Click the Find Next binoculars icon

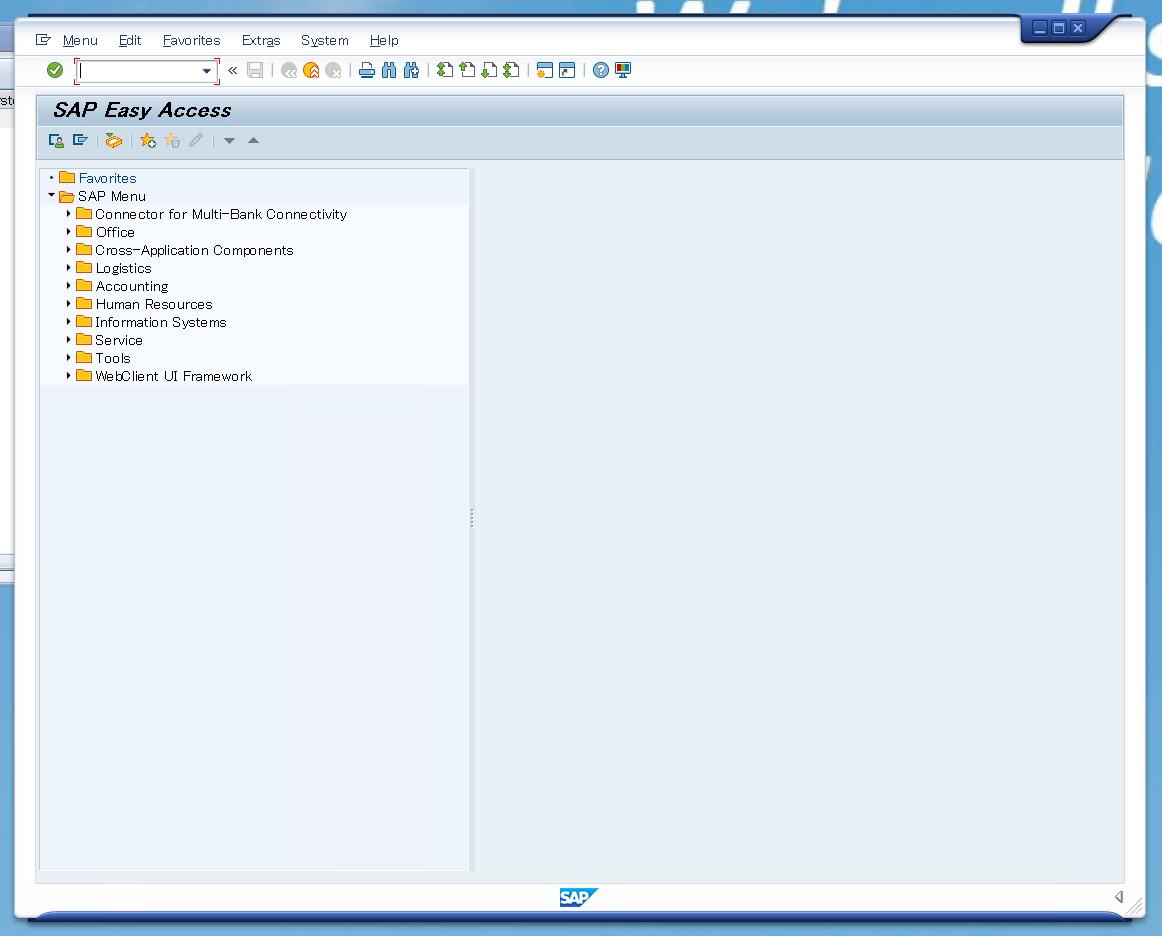point(411,70)
